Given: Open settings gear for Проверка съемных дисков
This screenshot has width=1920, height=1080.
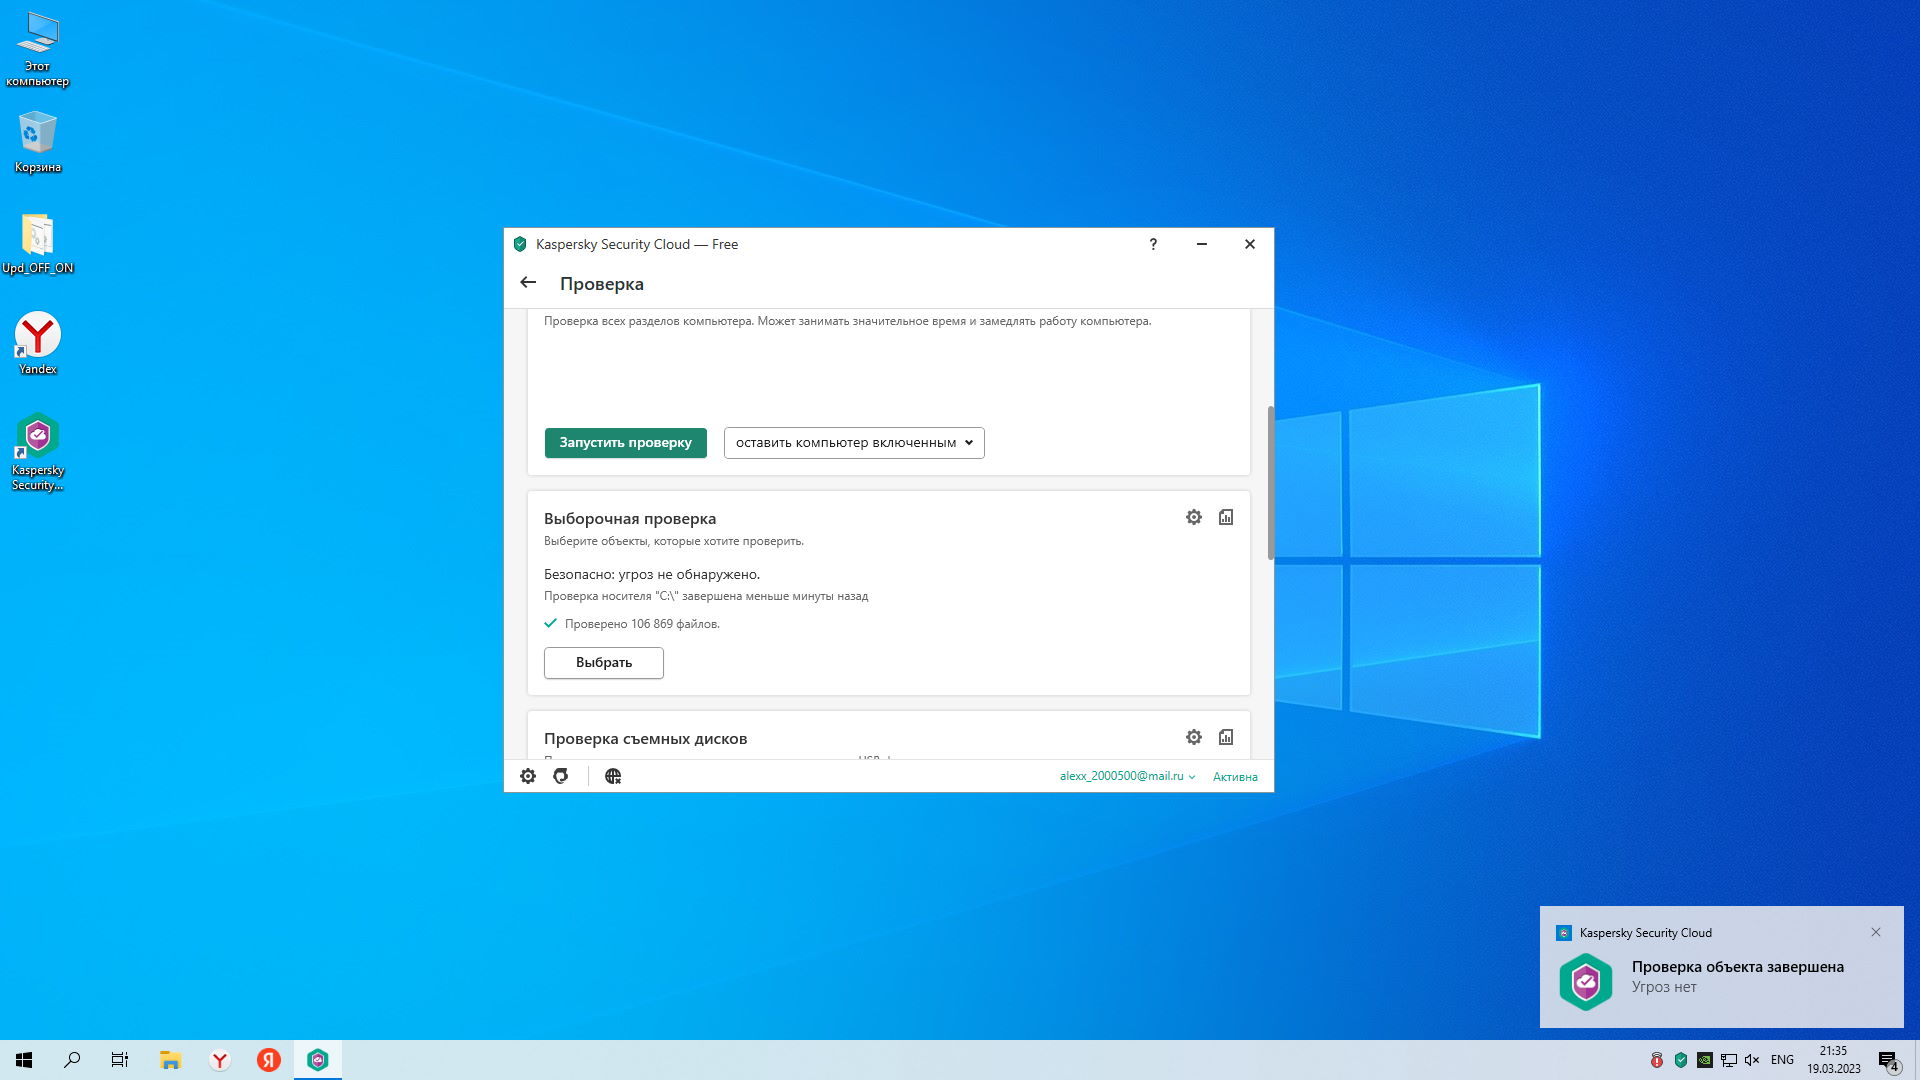Looking at the screenshot, I should 1193,737.
